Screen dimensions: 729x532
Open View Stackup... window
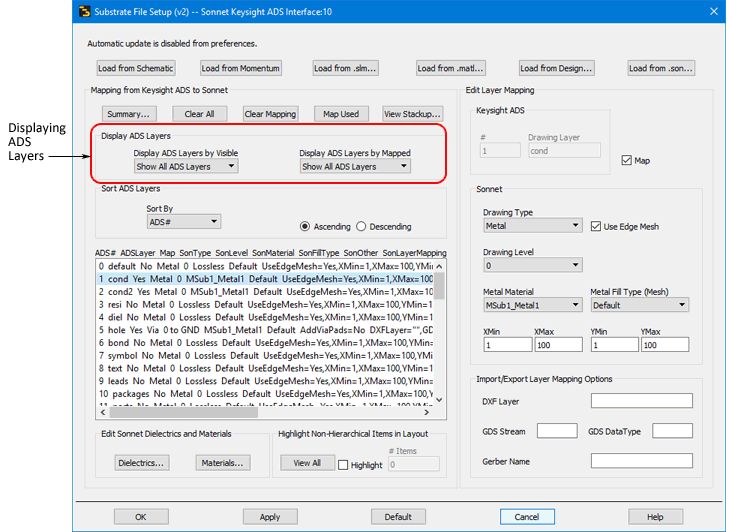pyautogui.click(x=412, y=114)
